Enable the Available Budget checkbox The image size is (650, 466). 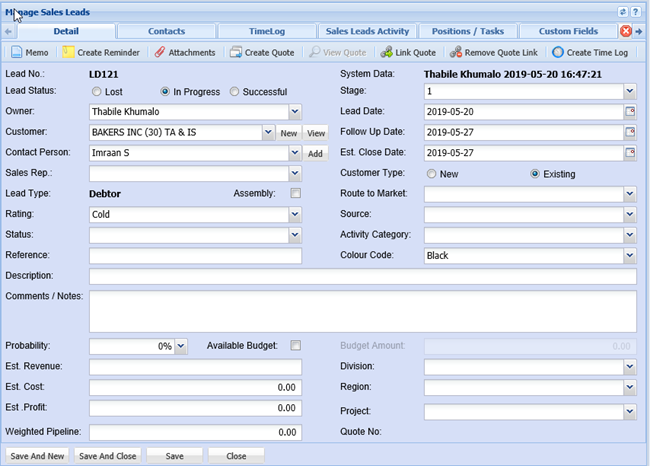[x=295, y=346]
